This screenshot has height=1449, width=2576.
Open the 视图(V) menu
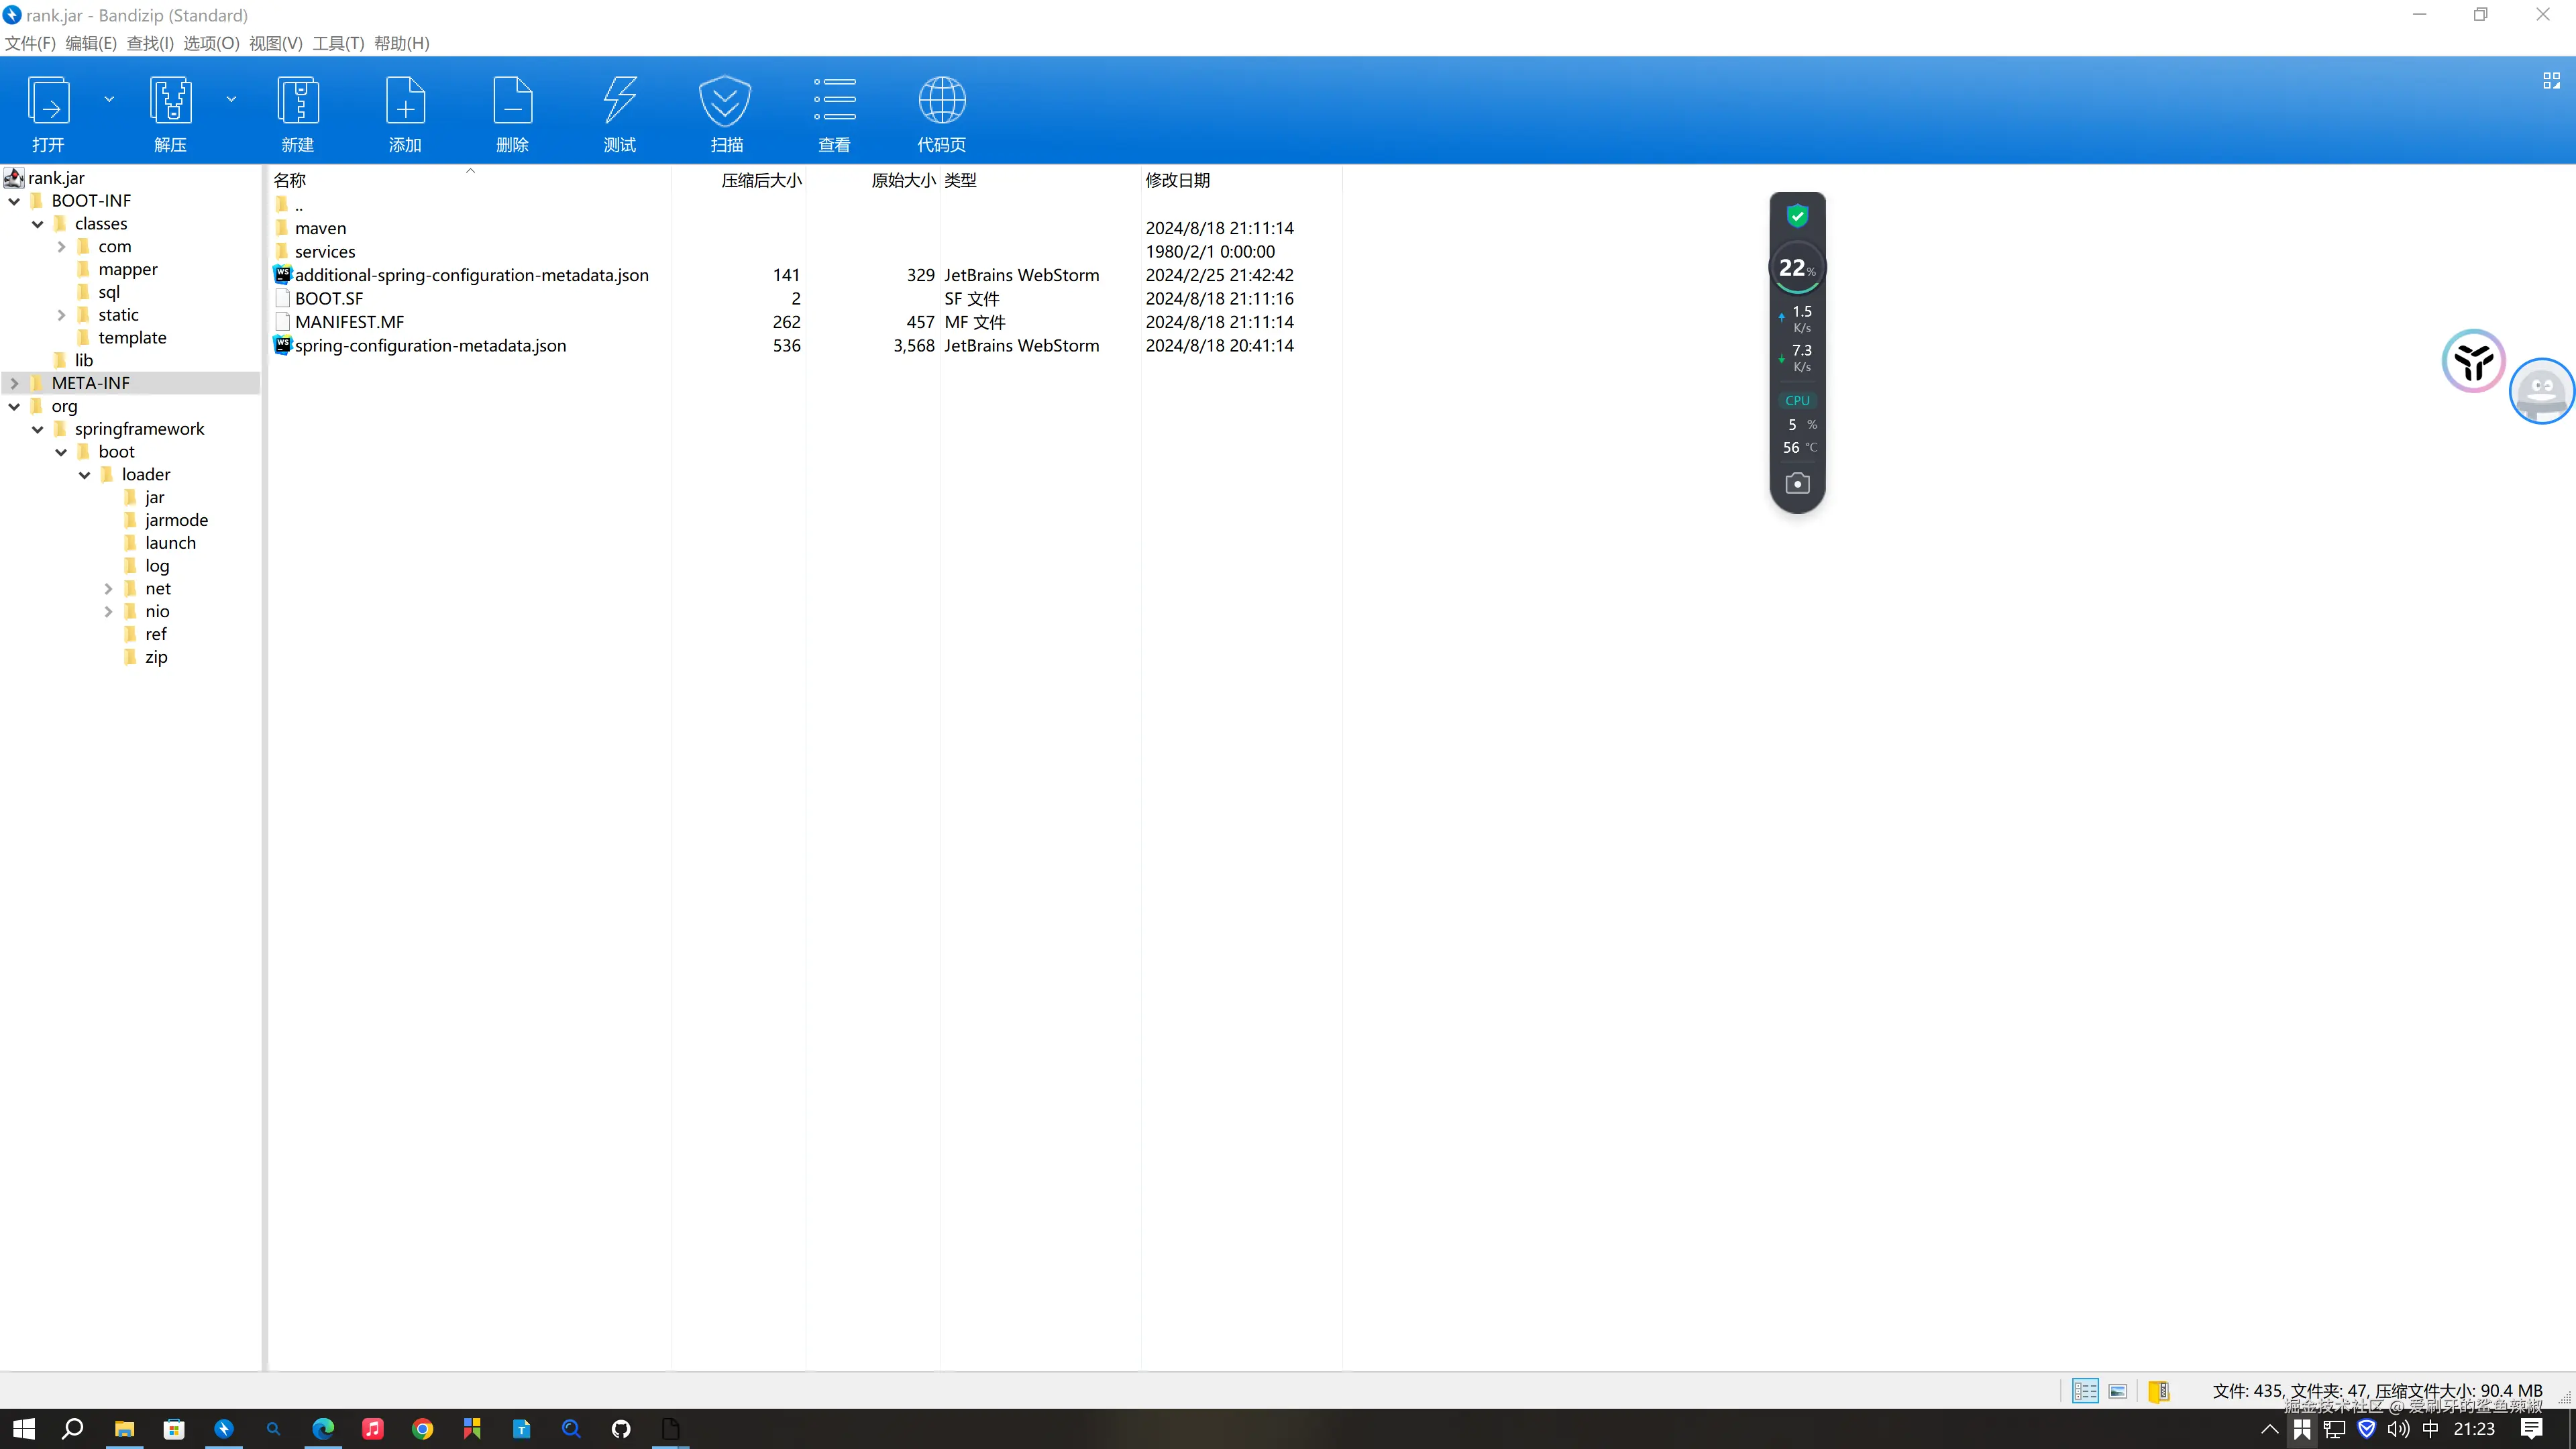pos(275,43)
